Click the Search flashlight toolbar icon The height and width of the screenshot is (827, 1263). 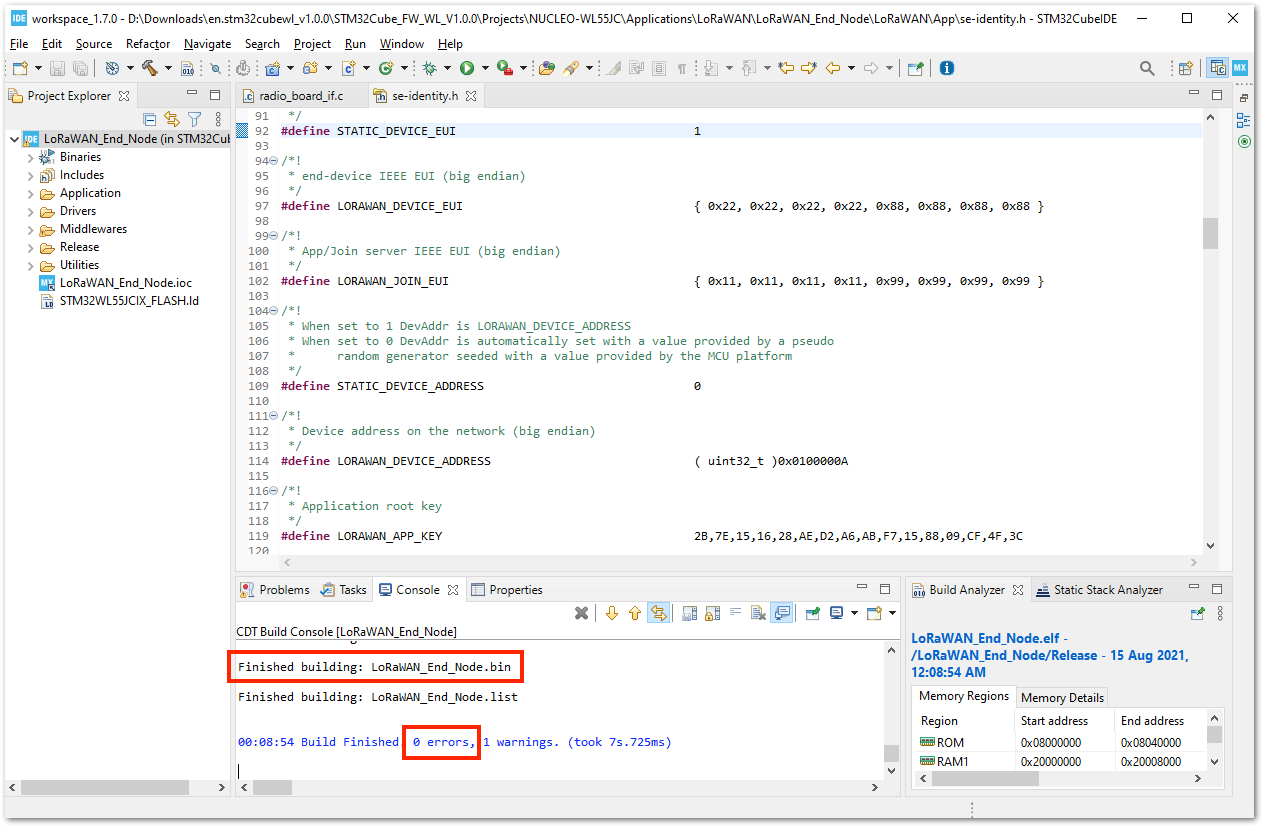[x=572, y=68]
